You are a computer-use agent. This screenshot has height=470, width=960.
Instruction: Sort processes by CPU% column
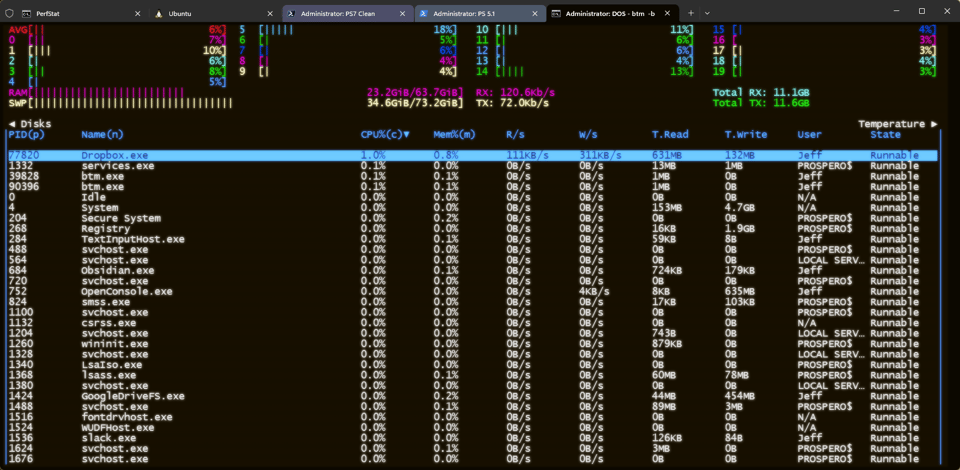point(385,134)
